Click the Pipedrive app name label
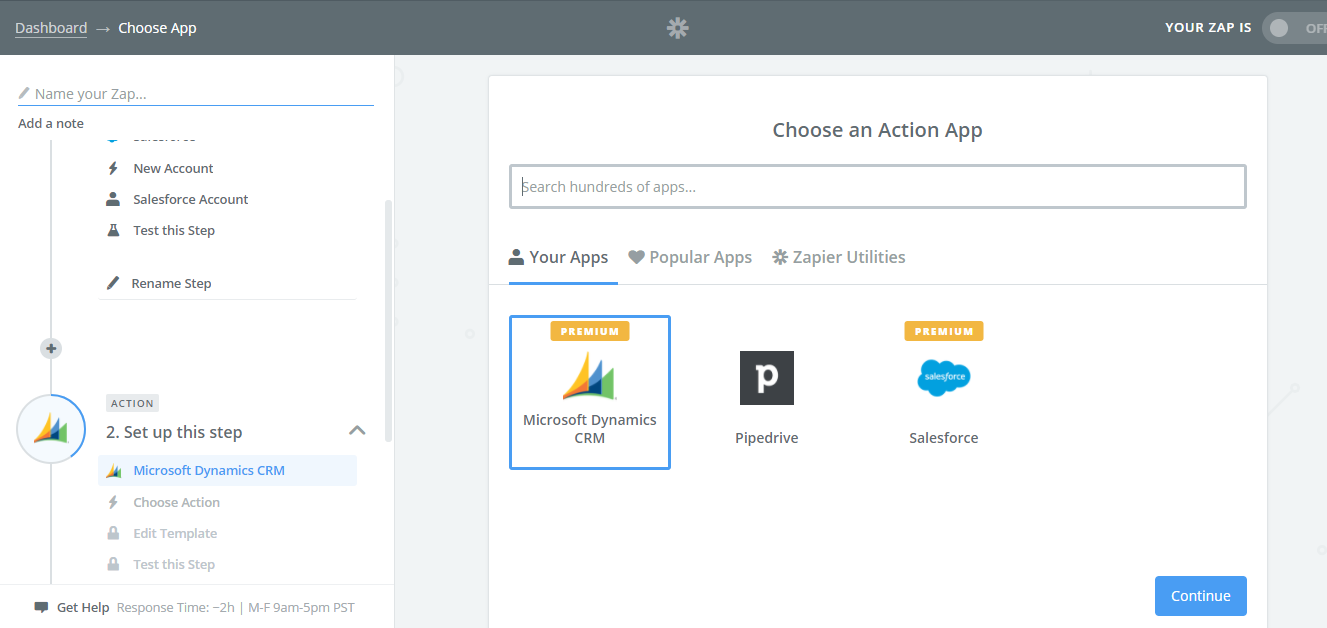 coord(767,438)
